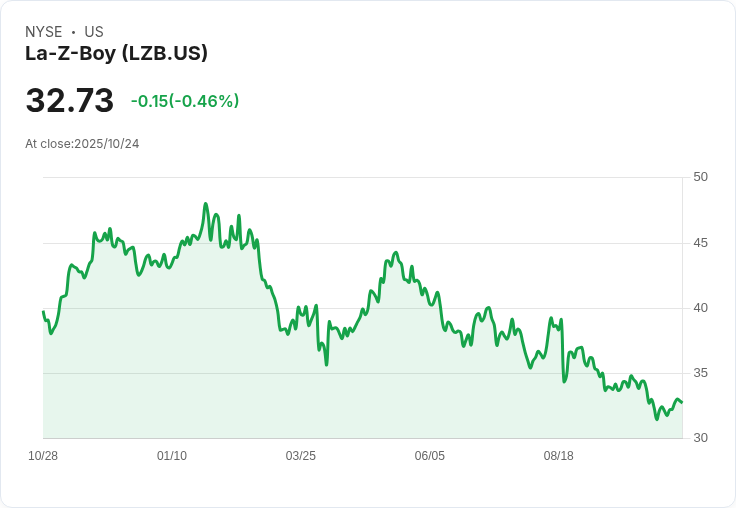This screenshot has width=736, height=508.
Task: Click the 40 y-axis price label
Action: (x=700, y=308)
